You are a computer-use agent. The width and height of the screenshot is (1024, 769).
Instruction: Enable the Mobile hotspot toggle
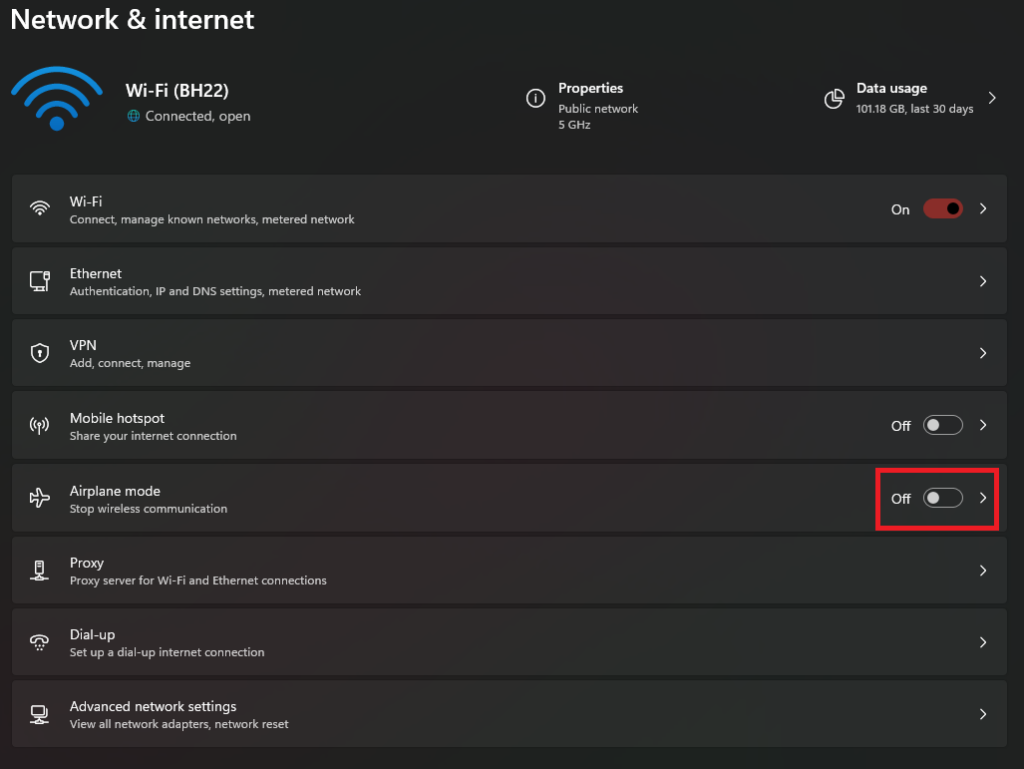pos(941,425)
